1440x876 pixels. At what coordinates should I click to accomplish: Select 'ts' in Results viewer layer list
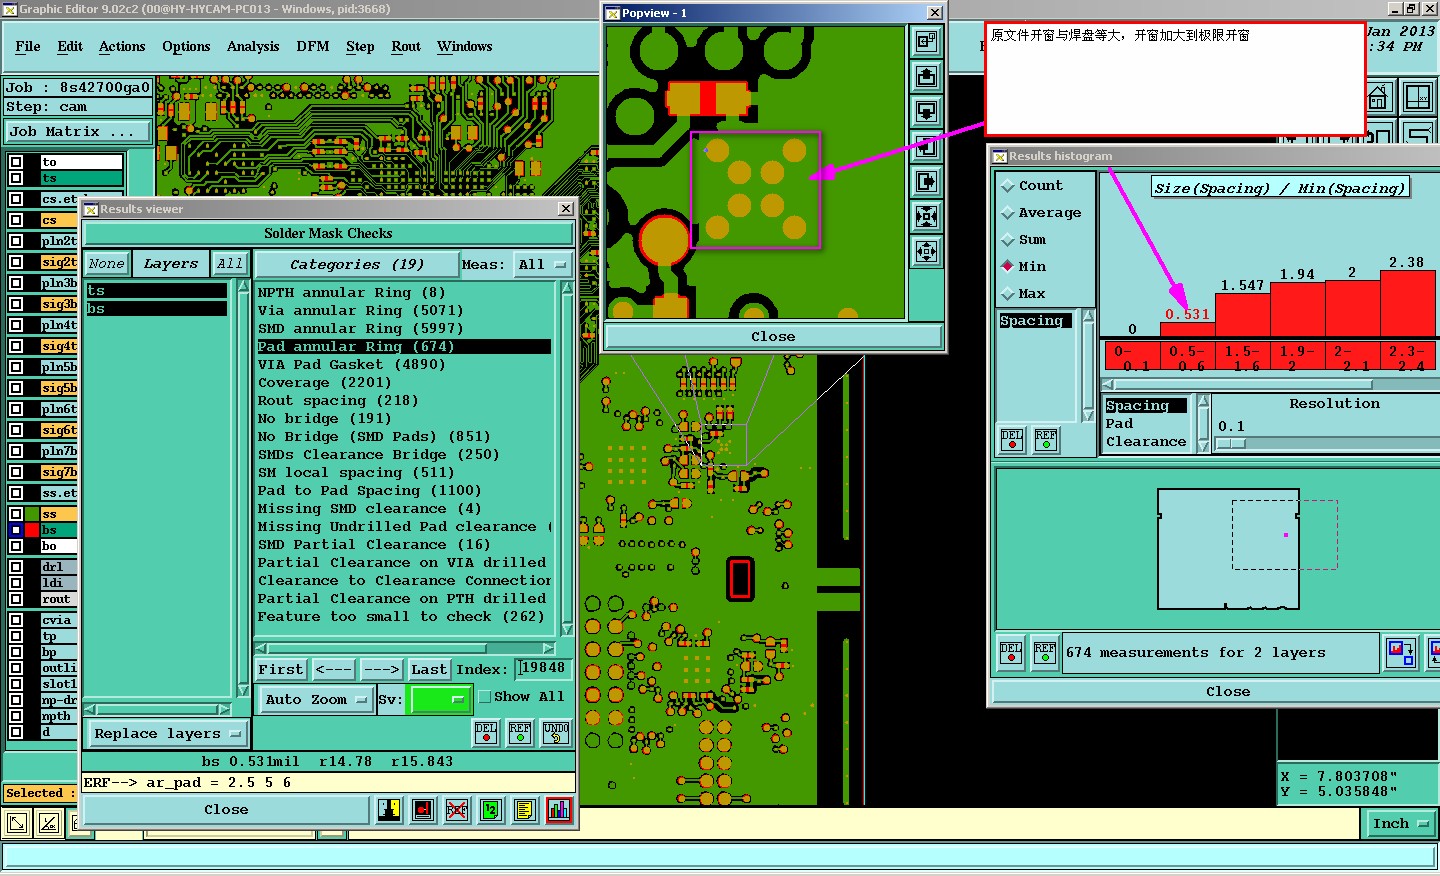pyautogui.click(x=156, y=291)
